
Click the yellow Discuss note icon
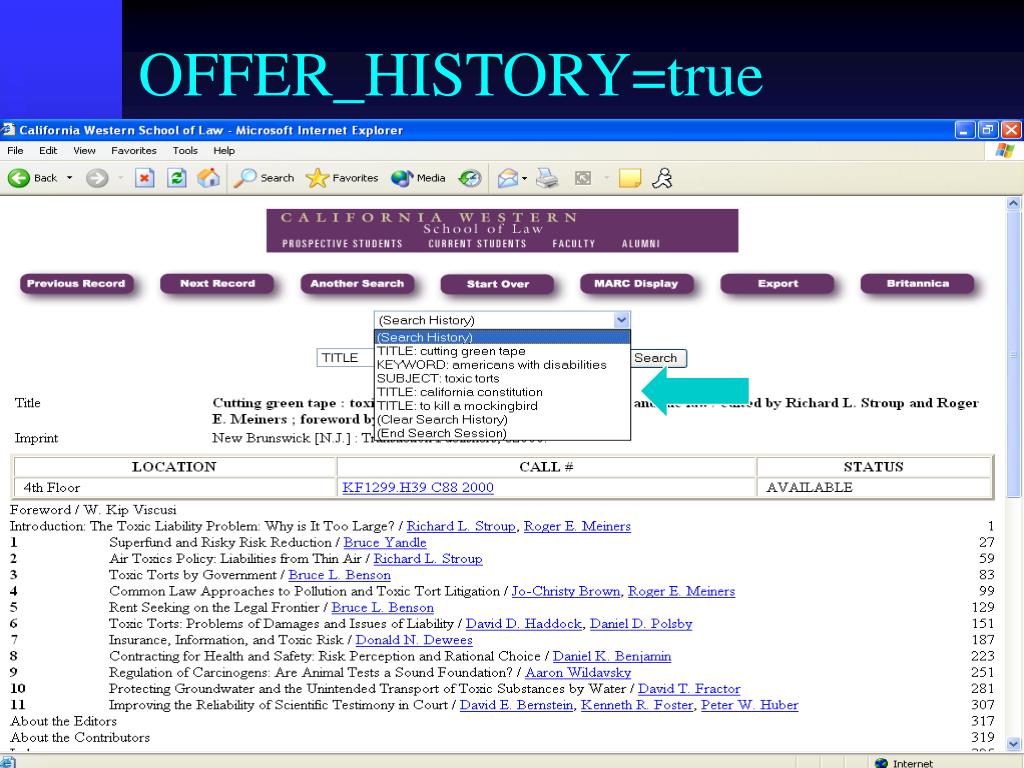pyautogui.click(x=630, y=178)
